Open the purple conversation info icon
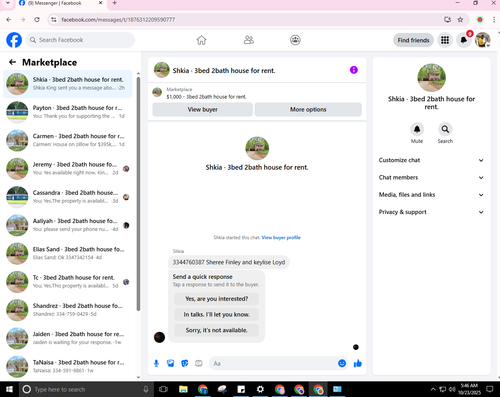The image size is (500, 397). 354,70
